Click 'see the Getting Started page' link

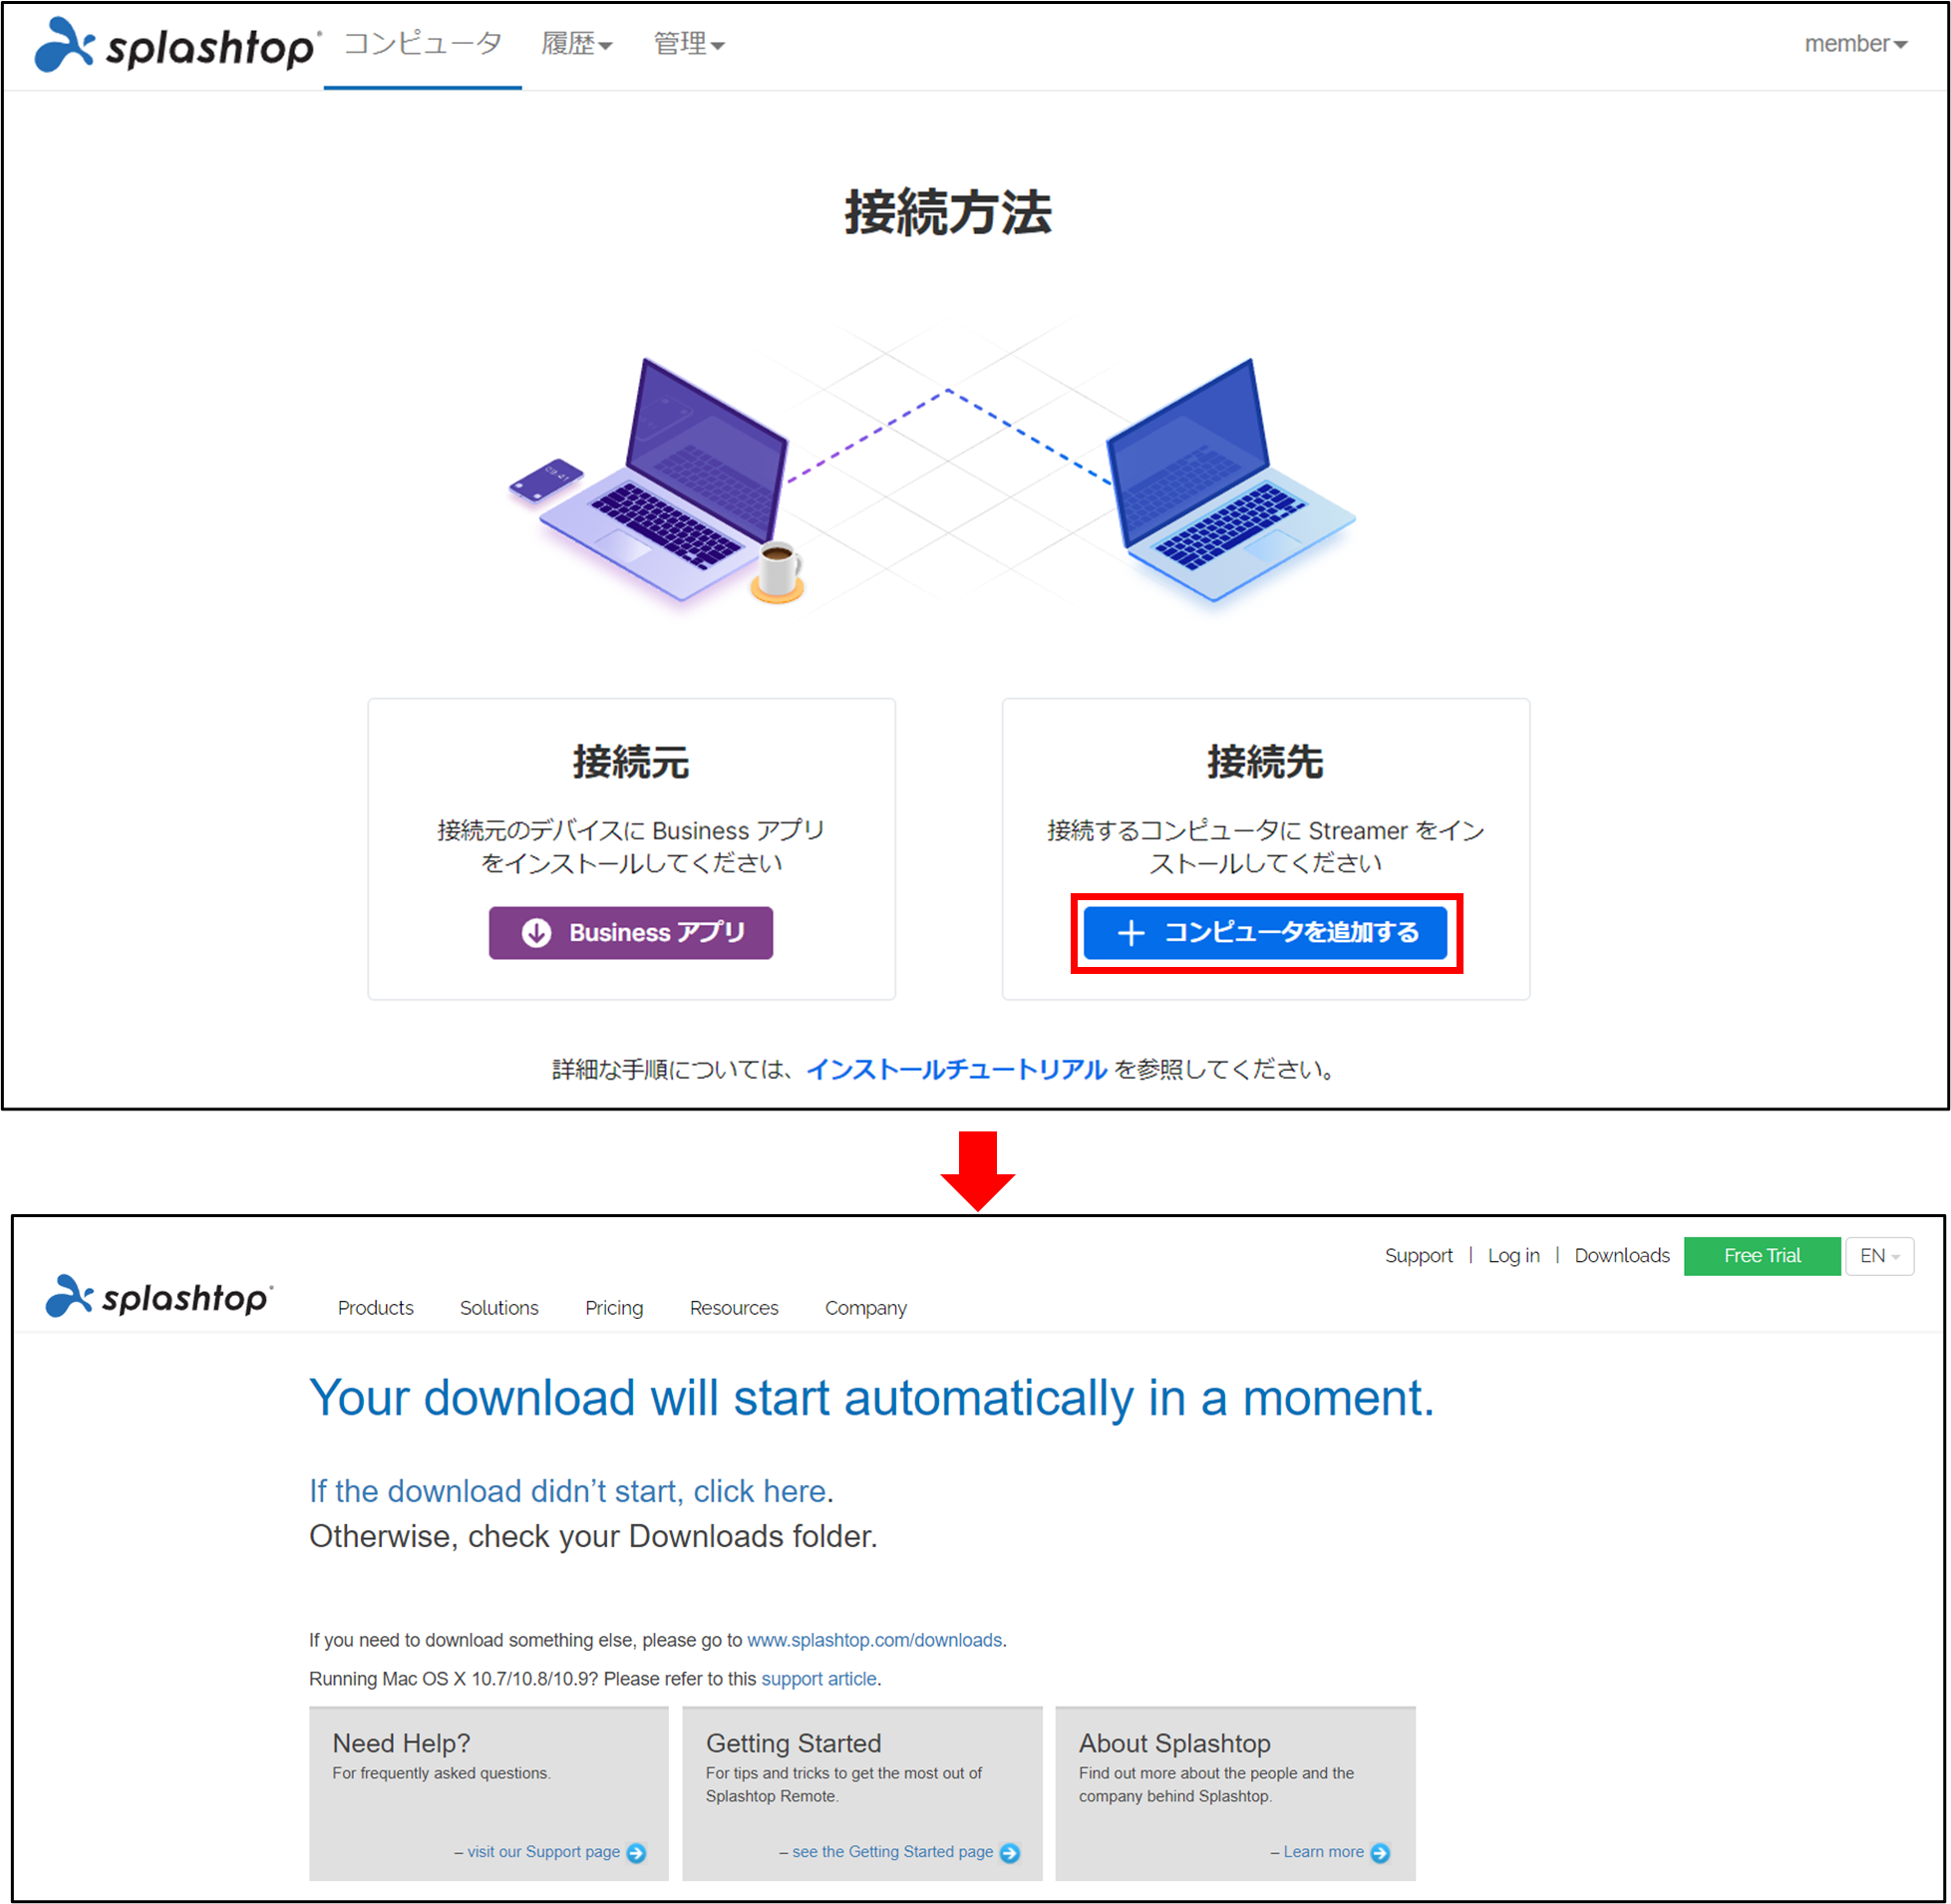[892, 1851]
